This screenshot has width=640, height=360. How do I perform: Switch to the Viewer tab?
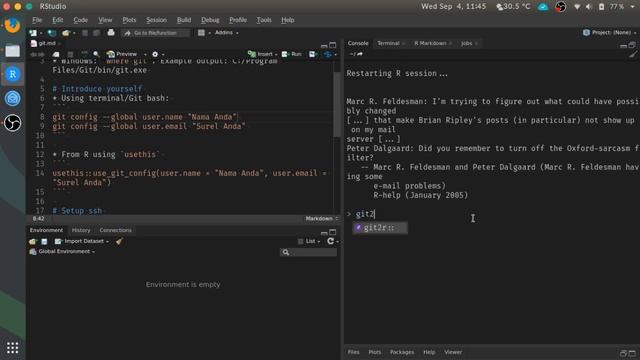[x=453, y=352]
